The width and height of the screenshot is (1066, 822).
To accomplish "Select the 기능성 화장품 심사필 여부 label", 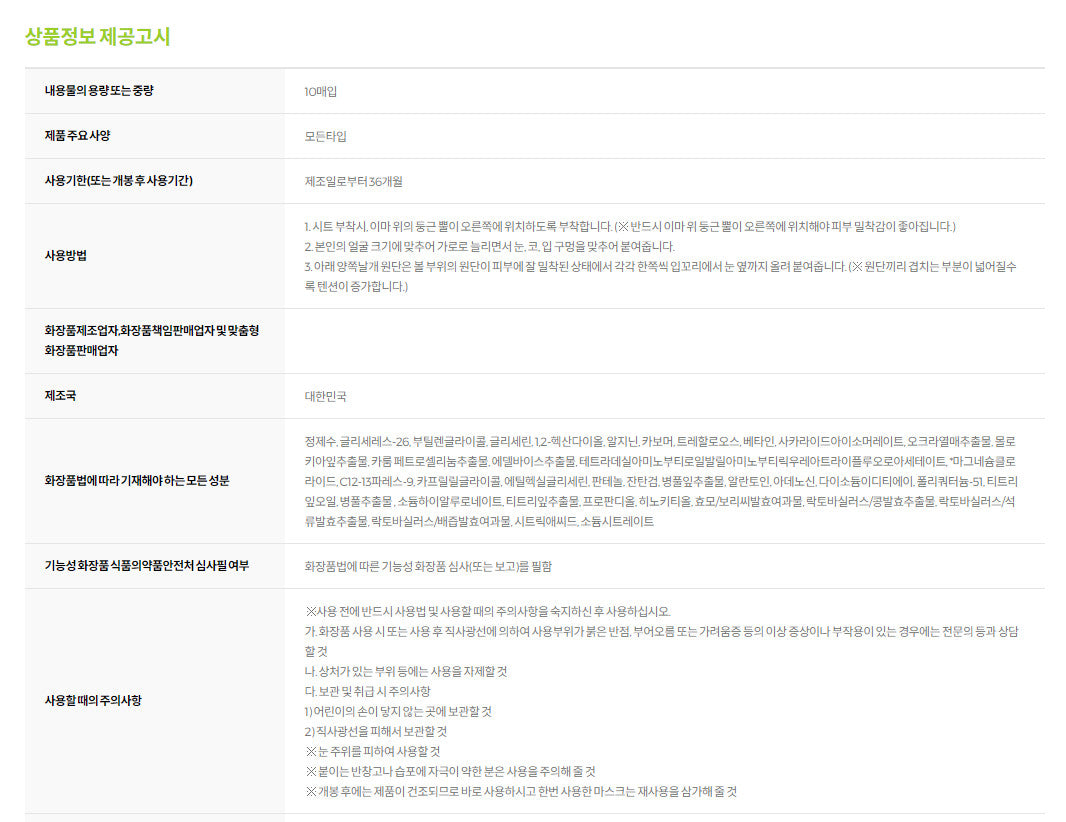I will click(147, 566).
